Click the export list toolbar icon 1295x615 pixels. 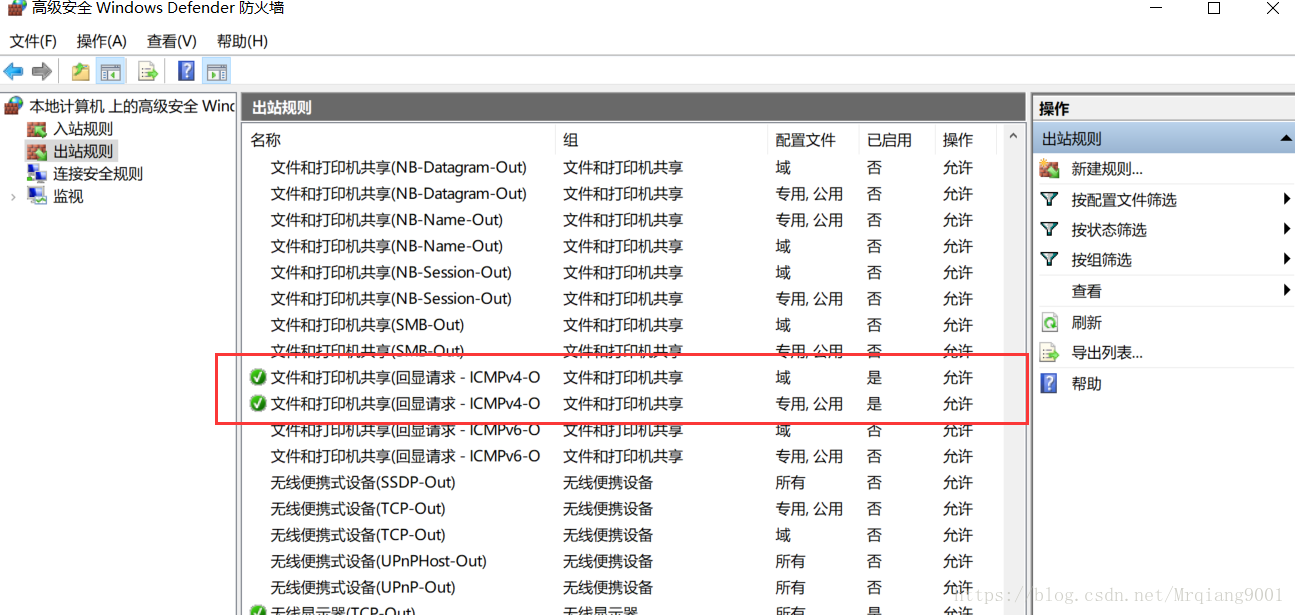148,70
